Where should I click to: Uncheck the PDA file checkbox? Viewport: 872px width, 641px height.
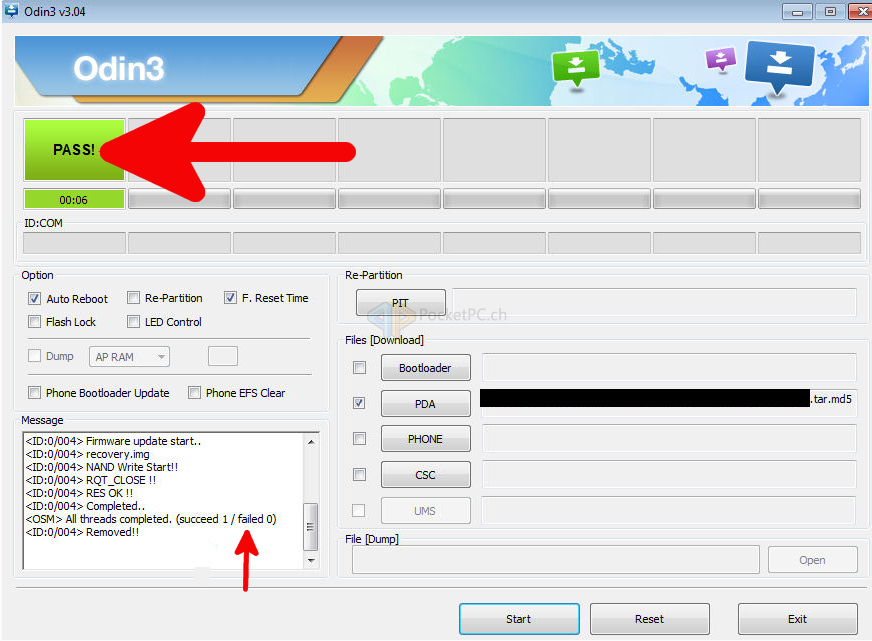[x=360, y=403]
